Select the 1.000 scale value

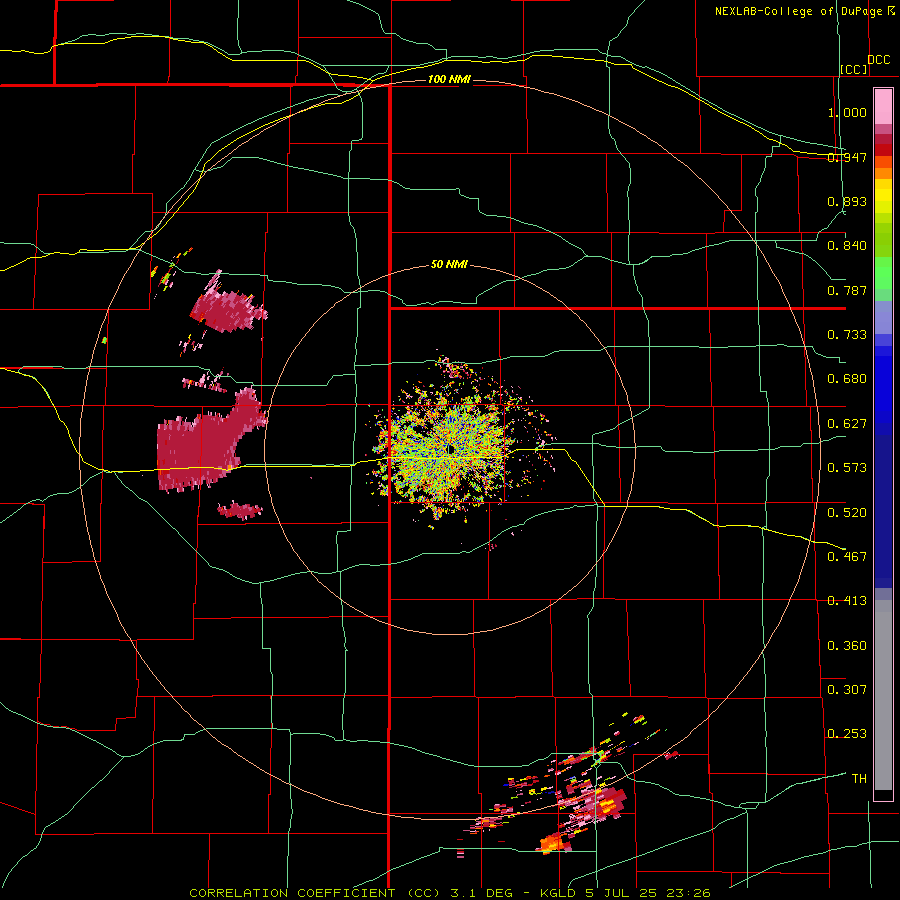[847, 112]
